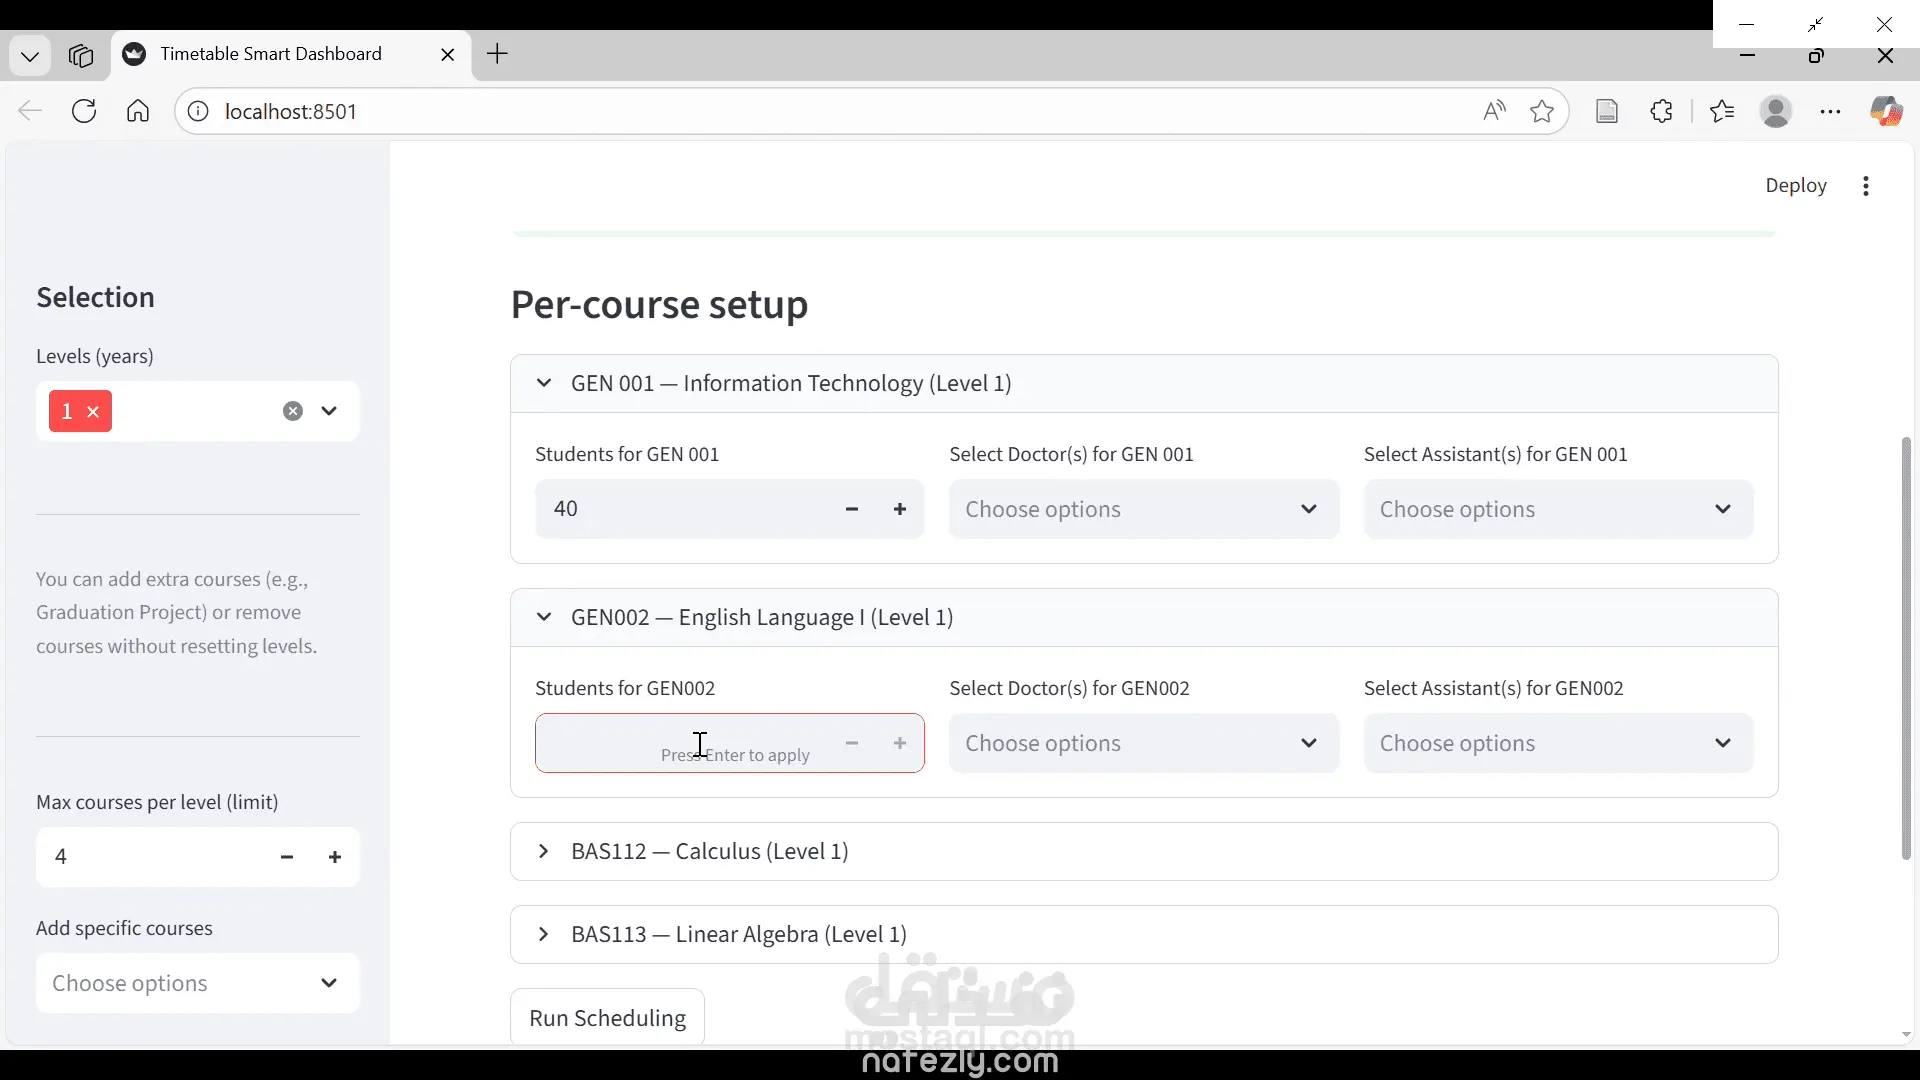This screenshot has width=1920, height=1080.
Task: Click read aloud icon in address bar
Action: click(x=1494, y=111)
